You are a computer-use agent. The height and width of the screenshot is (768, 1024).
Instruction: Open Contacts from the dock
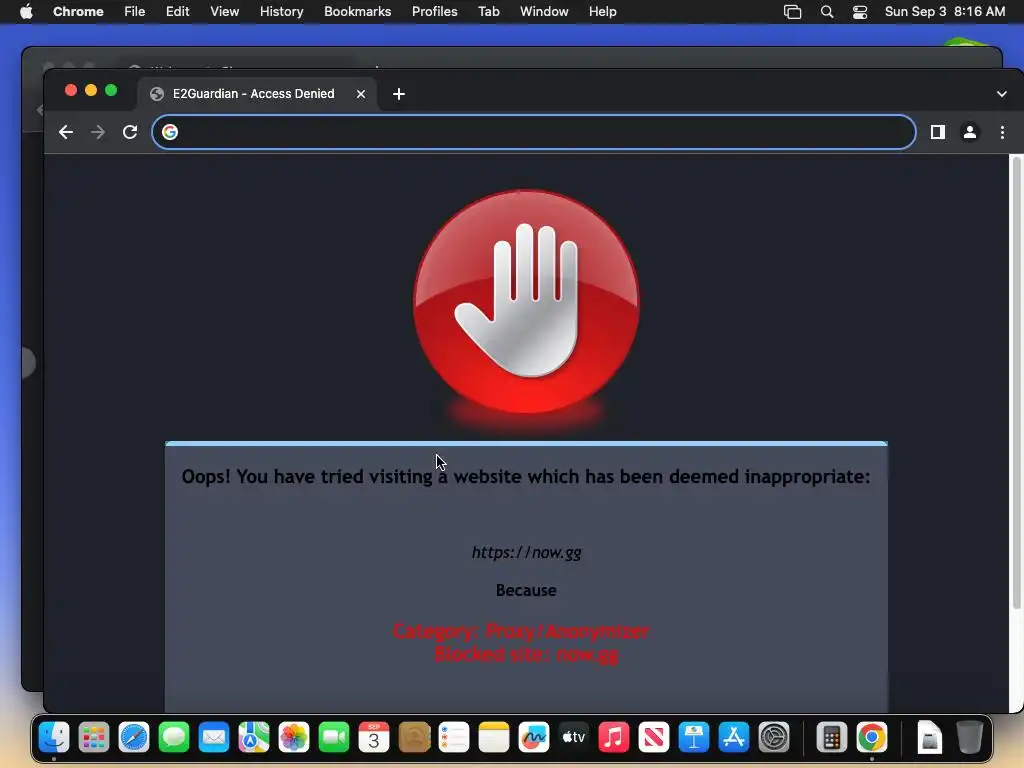414,738
